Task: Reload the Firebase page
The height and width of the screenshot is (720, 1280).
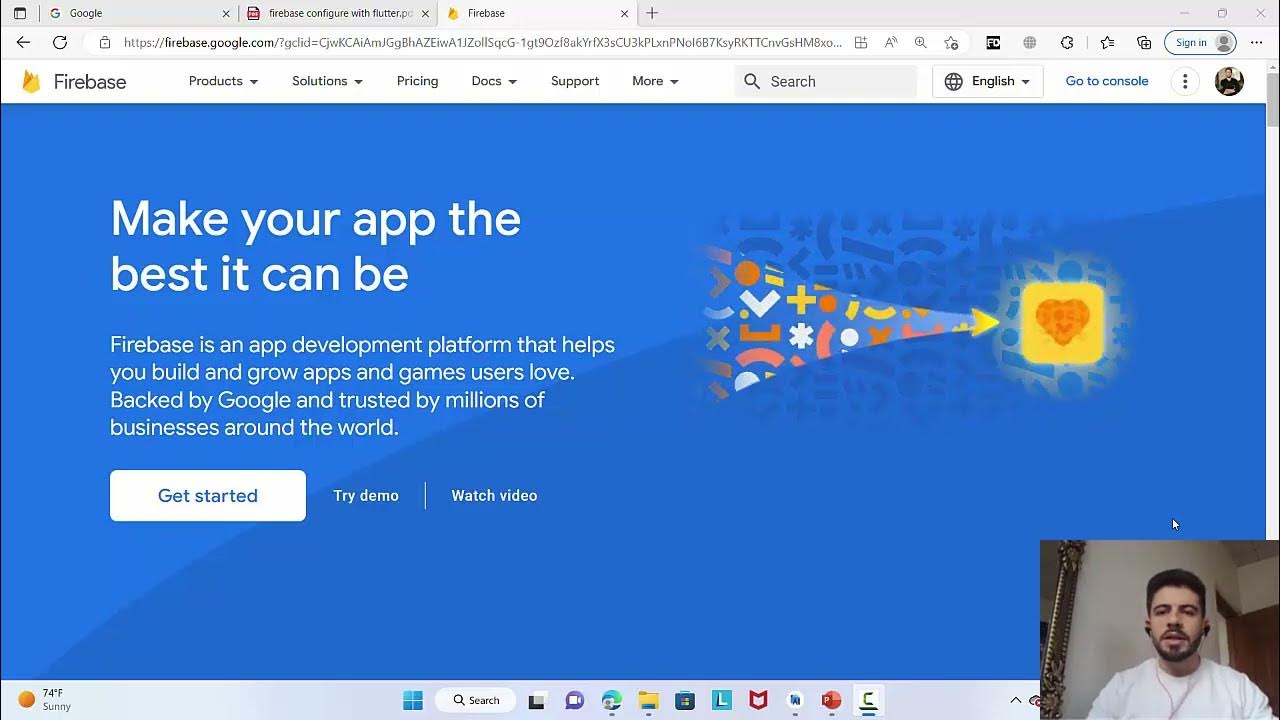Action: pos(60,42)
